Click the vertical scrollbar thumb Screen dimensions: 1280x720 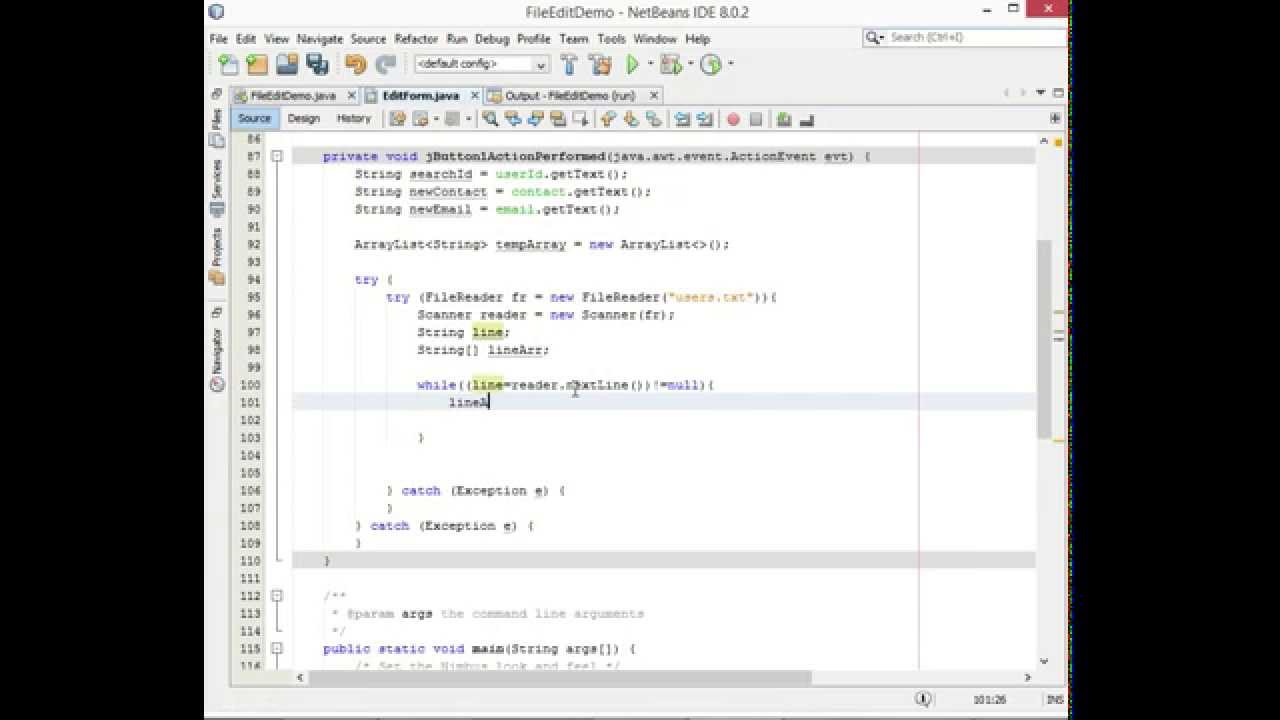(1043, 340)
